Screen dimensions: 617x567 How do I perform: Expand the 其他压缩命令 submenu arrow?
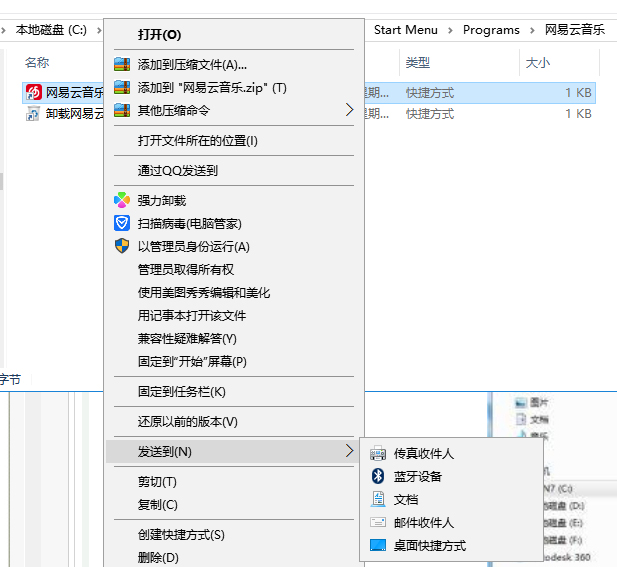tap(349, 110)
